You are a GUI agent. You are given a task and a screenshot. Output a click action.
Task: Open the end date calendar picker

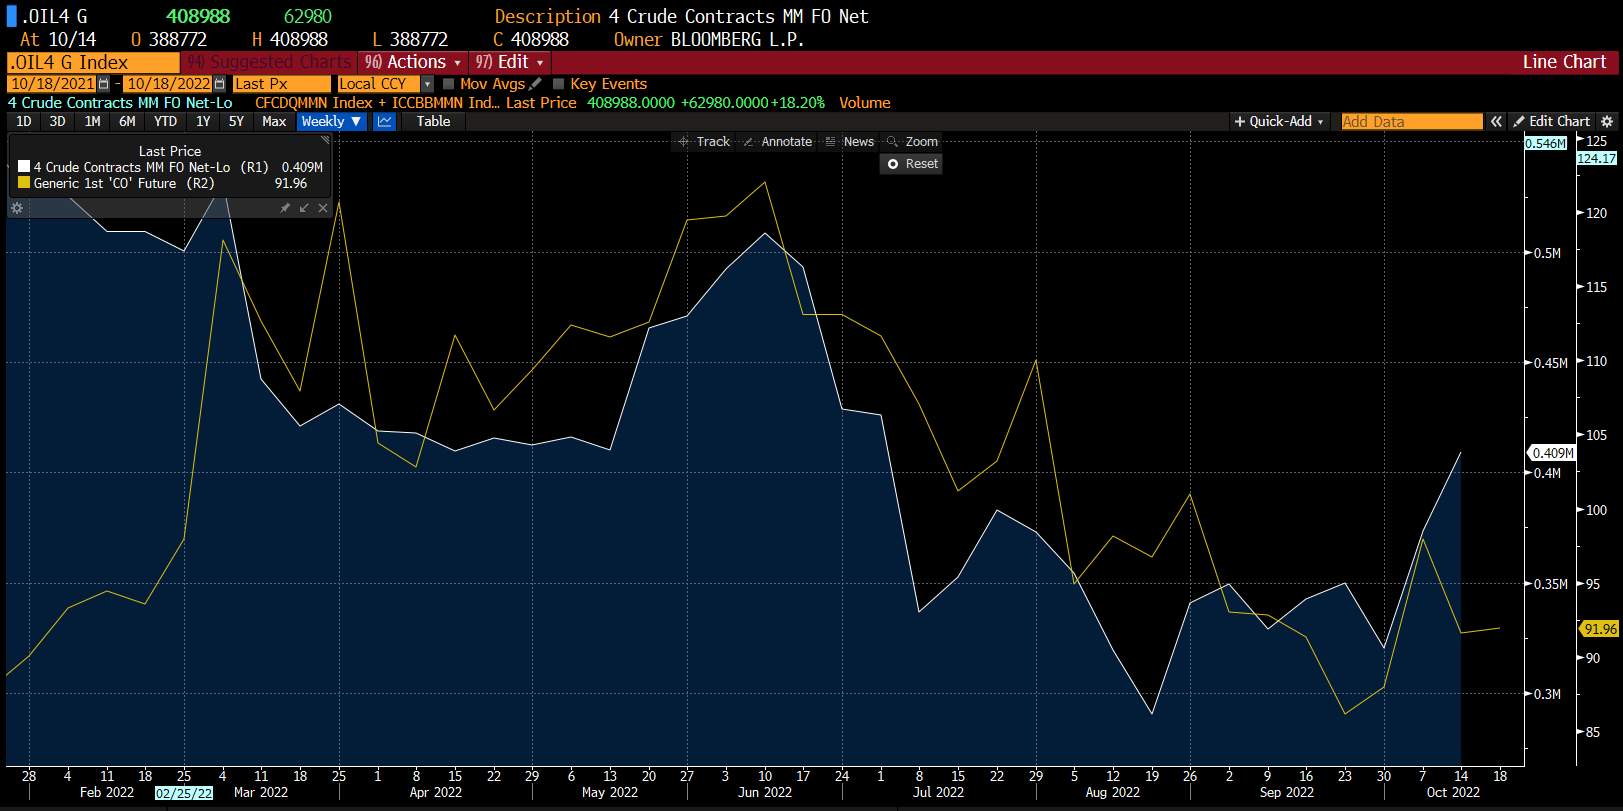[x=219, y=84]
